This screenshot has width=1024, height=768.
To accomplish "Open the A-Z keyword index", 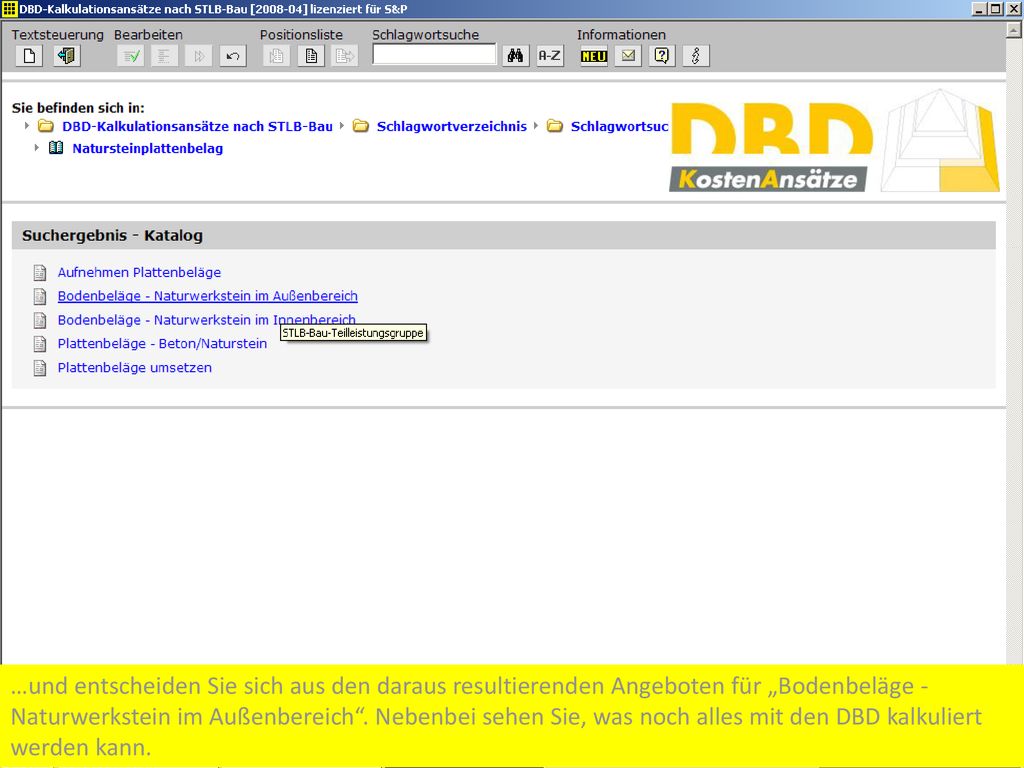I will point(549,56).
